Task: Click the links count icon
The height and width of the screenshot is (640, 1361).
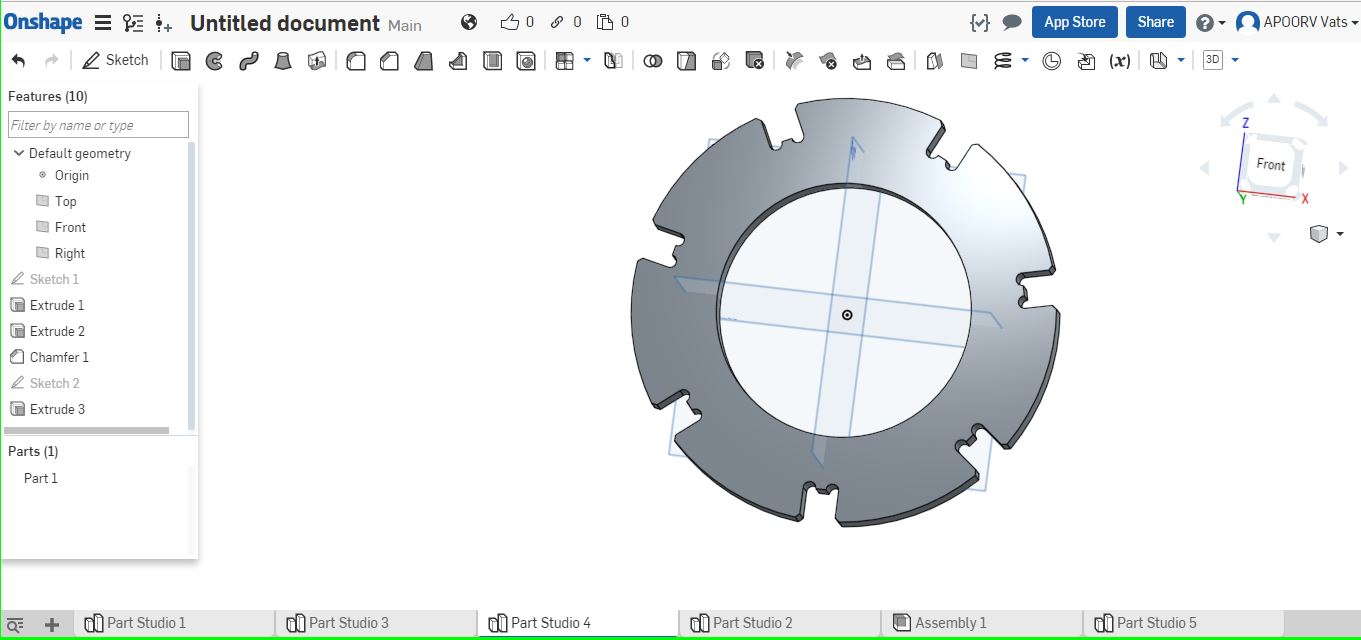Action: point(557,22)
